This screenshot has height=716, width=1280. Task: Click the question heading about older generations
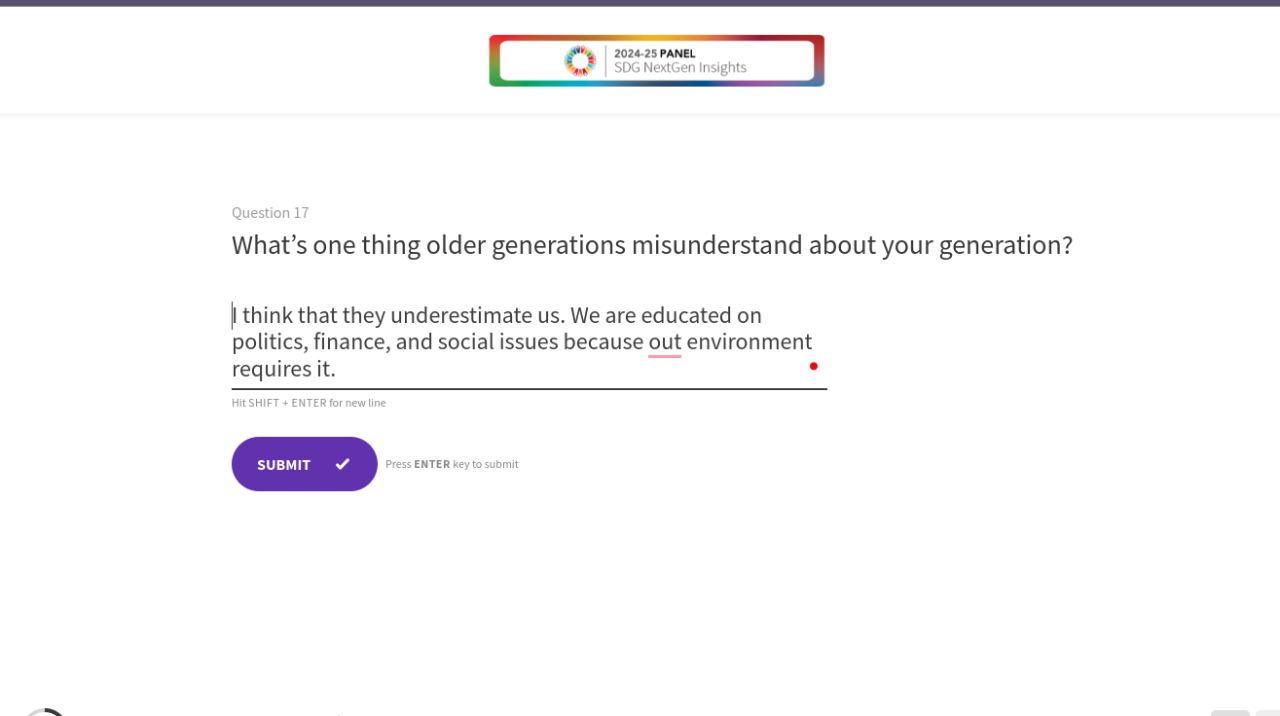[652, 245]
